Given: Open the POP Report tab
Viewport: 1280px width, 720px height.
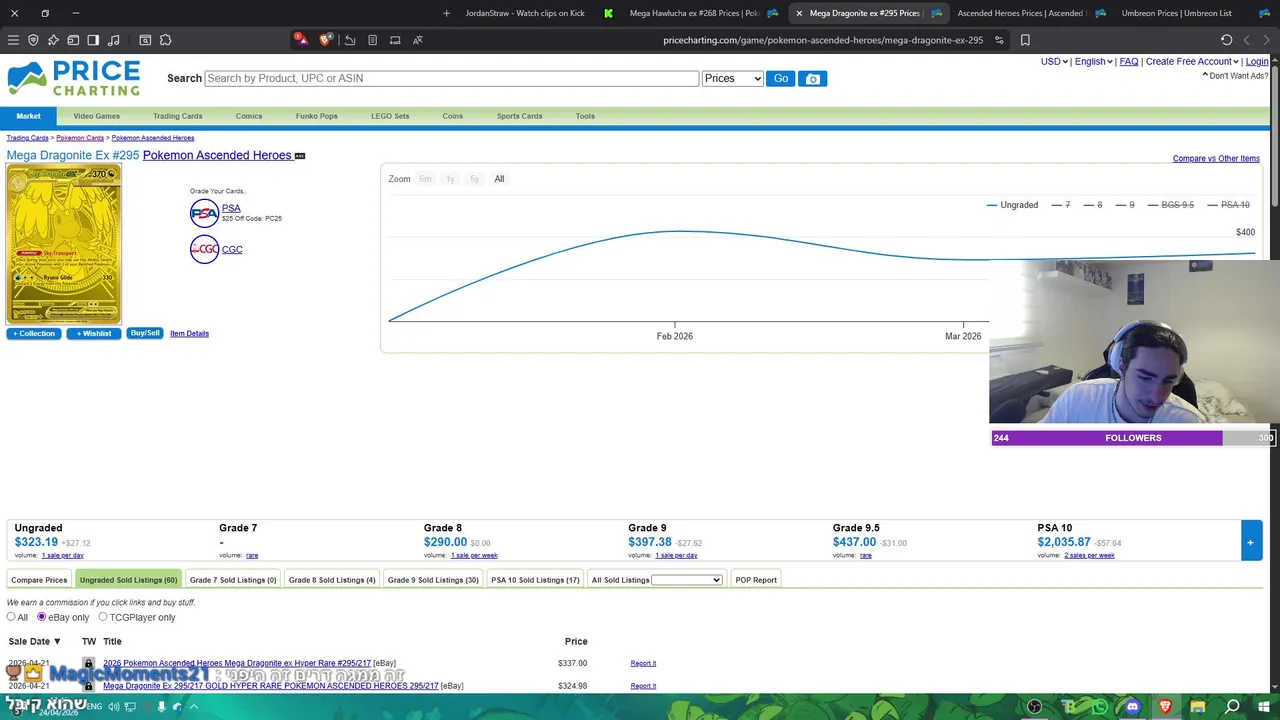Looking at the screenshot, I should (756, 580).
